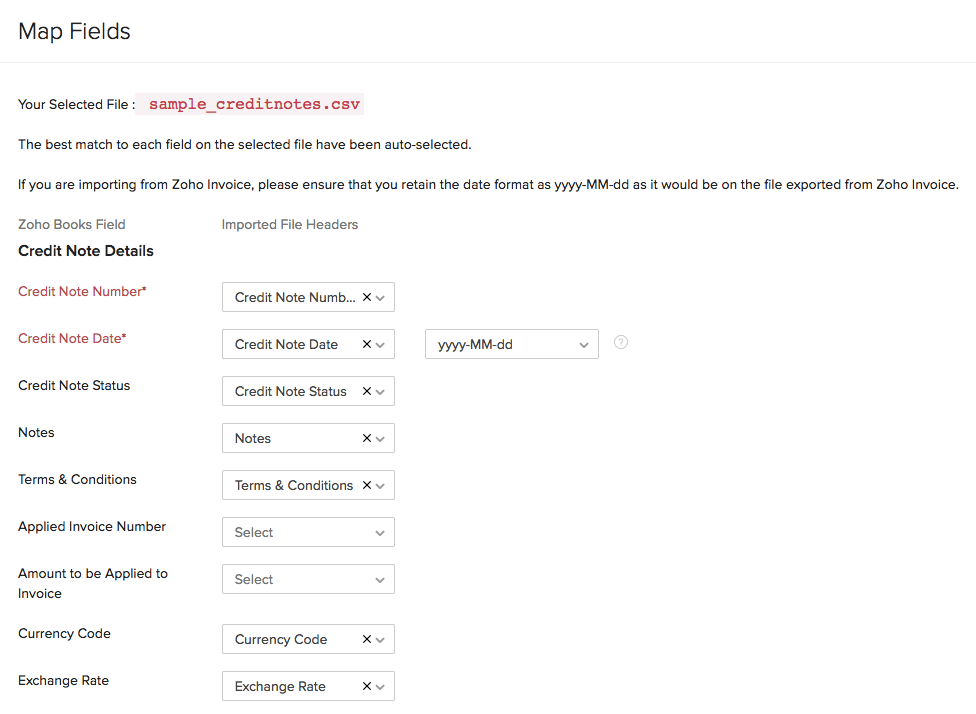
Task: Clear the Notes field mapping
Action: [366, 438]
